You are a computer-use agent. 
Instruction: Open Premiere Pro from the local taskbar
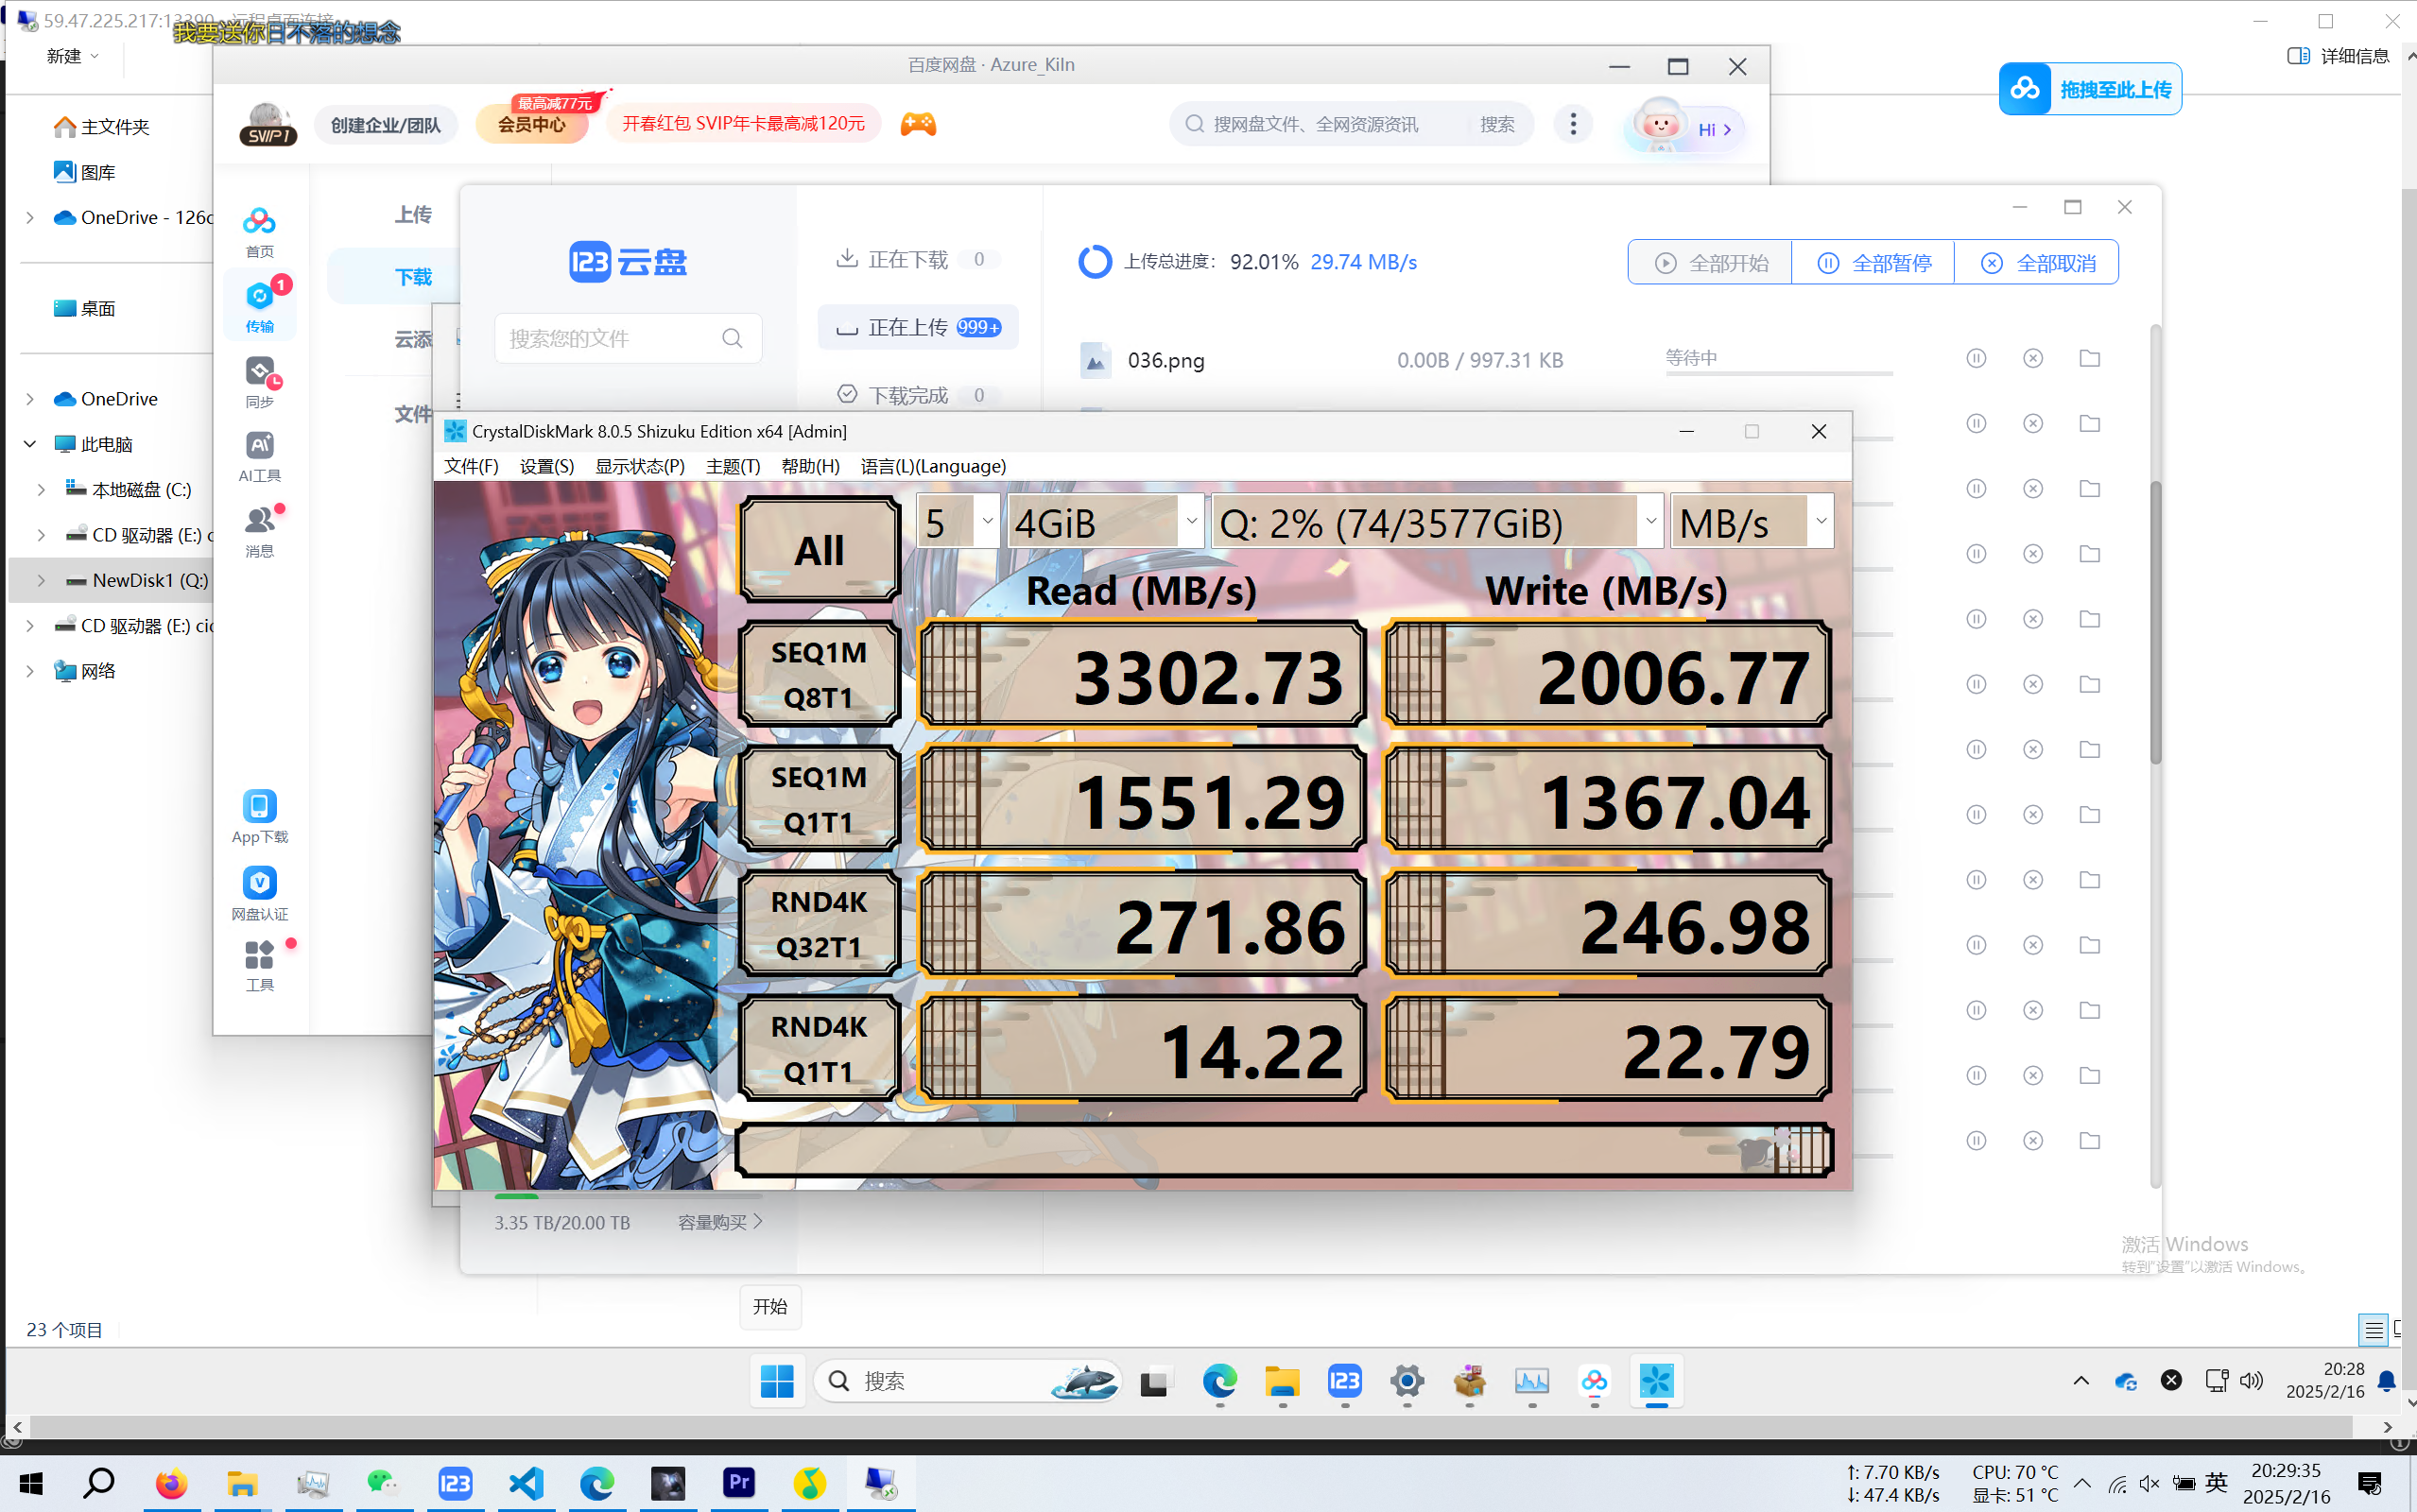click(739, 1483)
